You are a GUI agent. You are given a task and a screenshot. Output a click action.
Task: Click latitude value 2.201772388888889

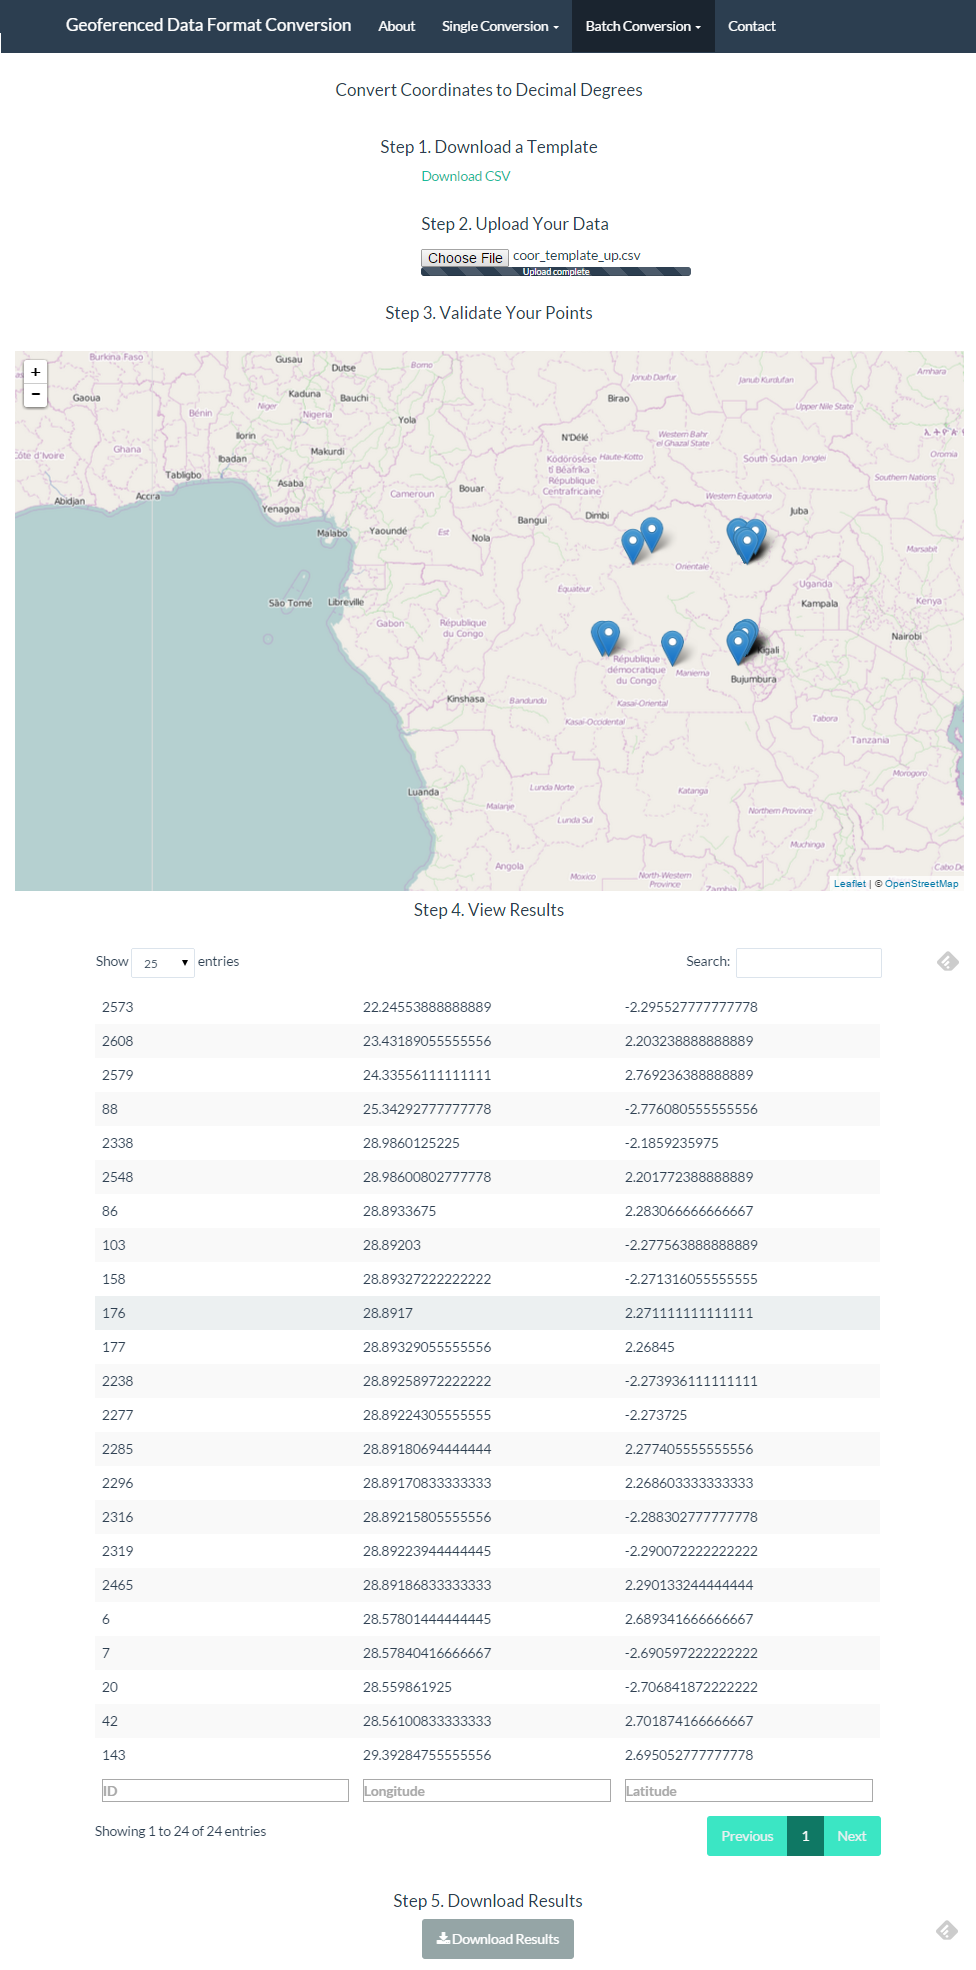[x=689, y=1177]
